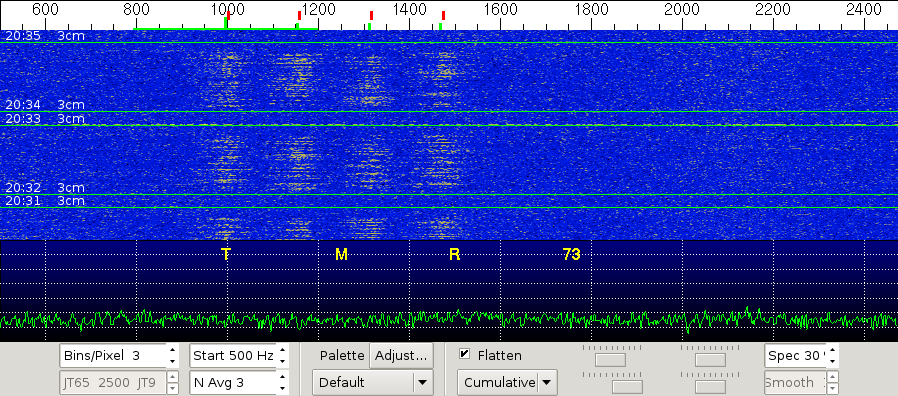Image resolution: width=898 pixels, height=396 pixels.
Task: Toggle the Flatten checkbox
Action: tap(464, 355)
